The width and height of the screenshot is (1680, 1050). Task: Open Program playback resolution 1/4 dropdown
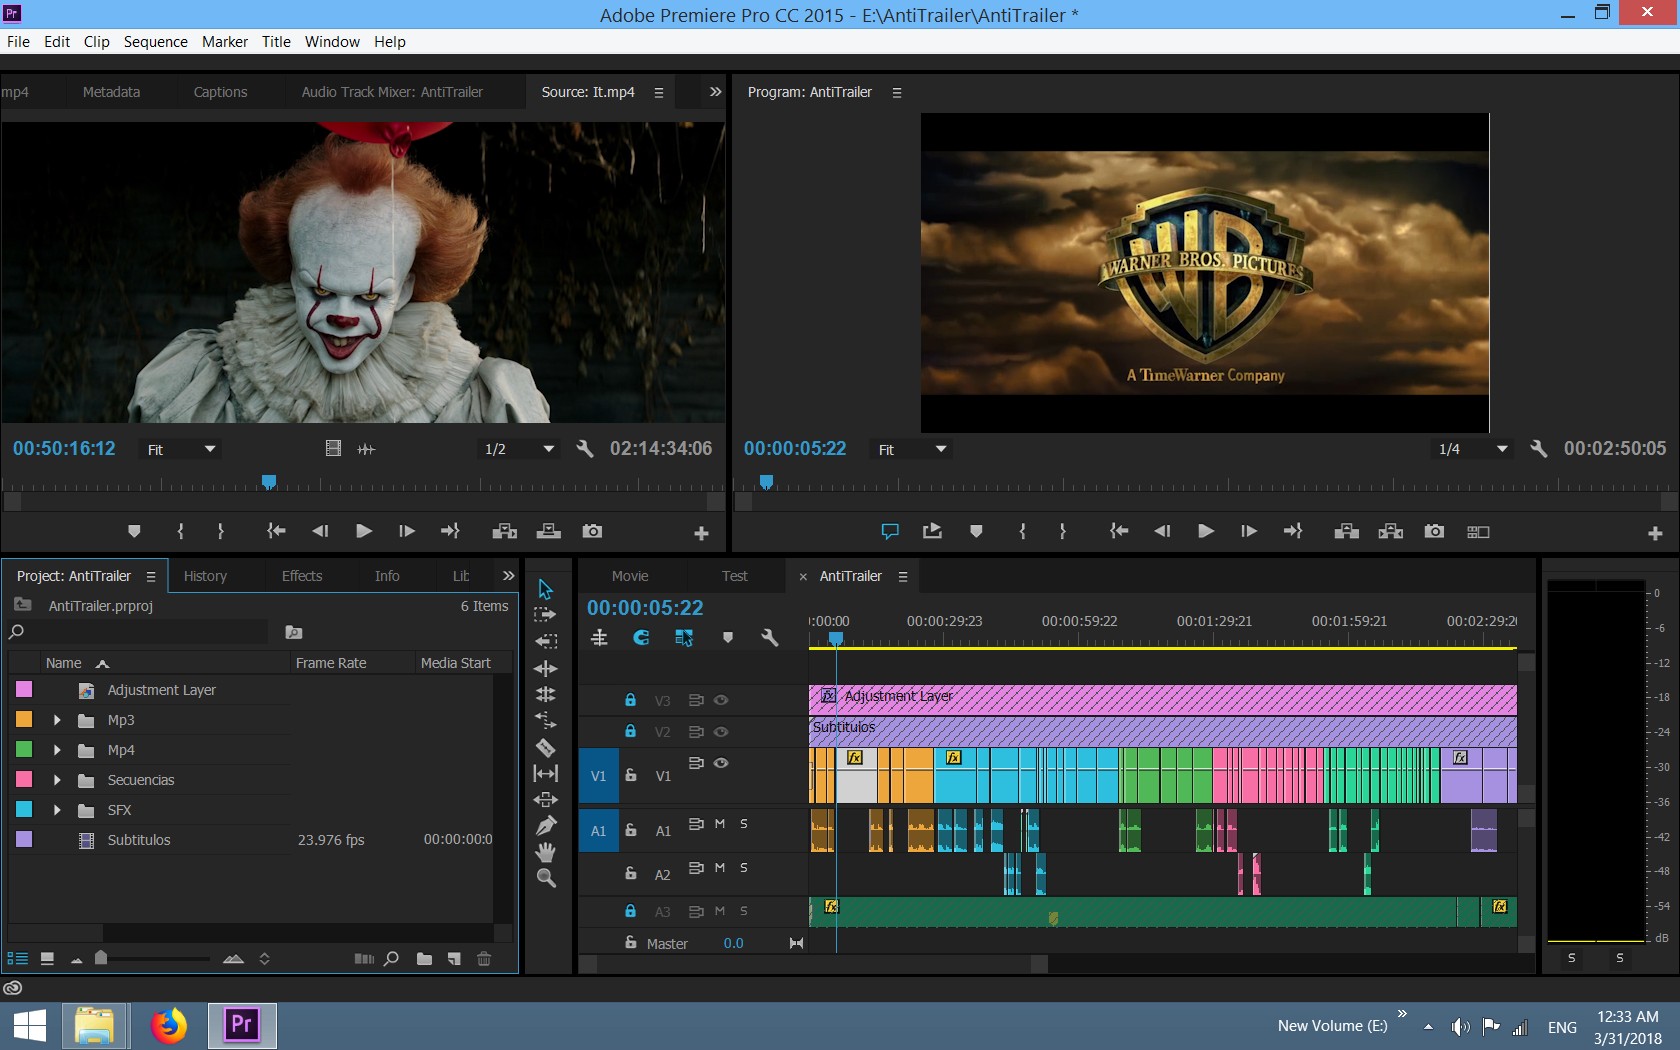[1472, 449]
